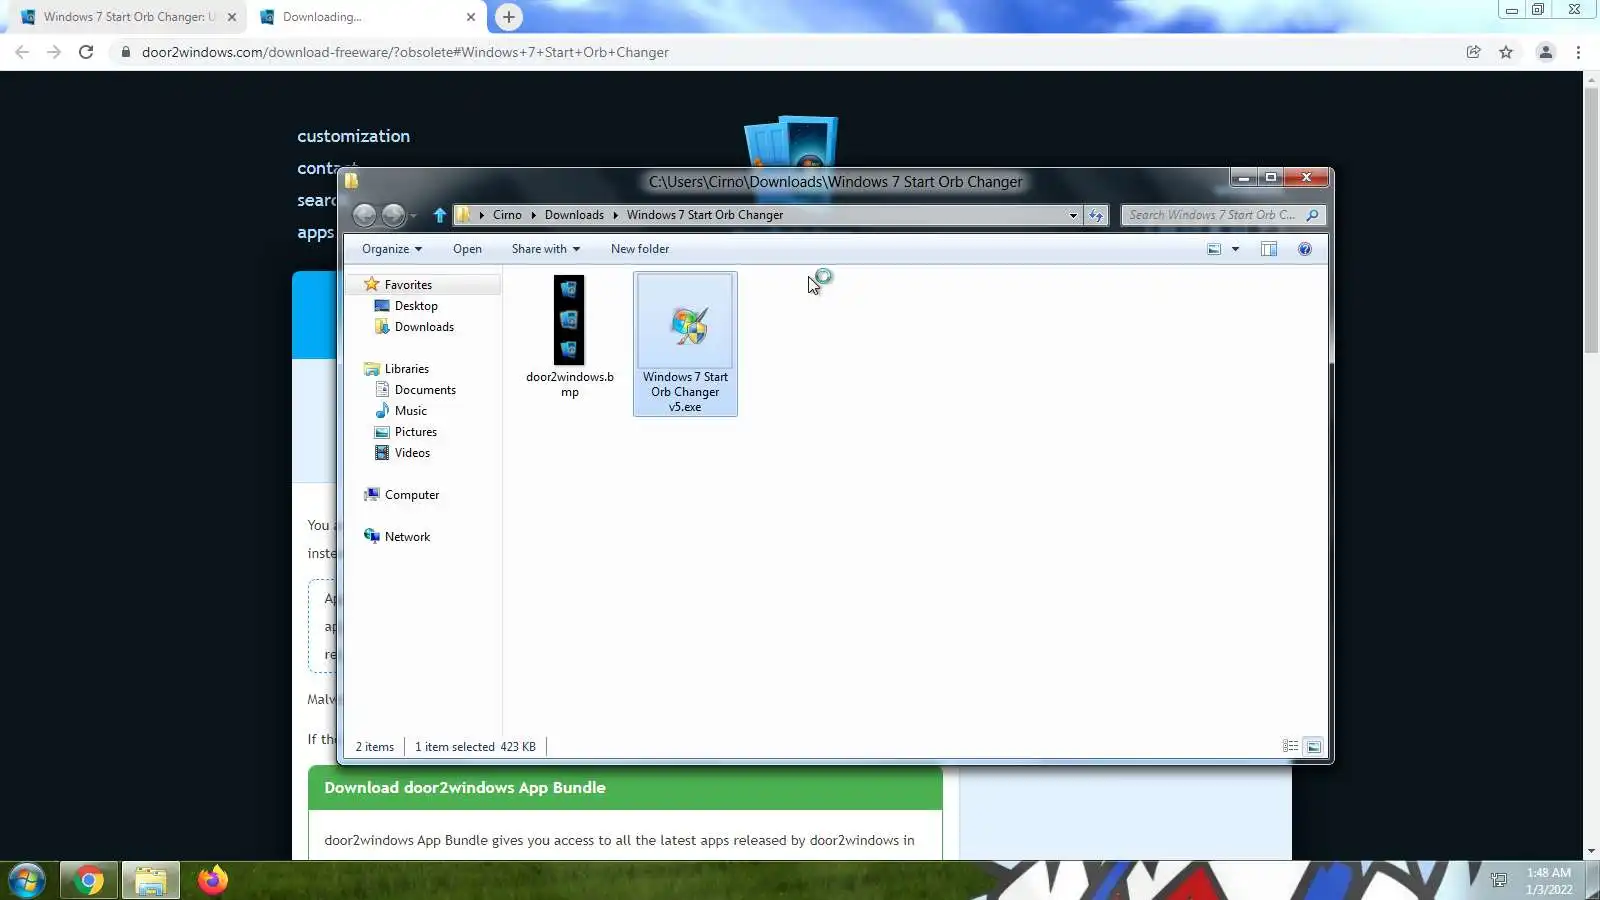Open the Share with dropdown menu

(545, 249)
